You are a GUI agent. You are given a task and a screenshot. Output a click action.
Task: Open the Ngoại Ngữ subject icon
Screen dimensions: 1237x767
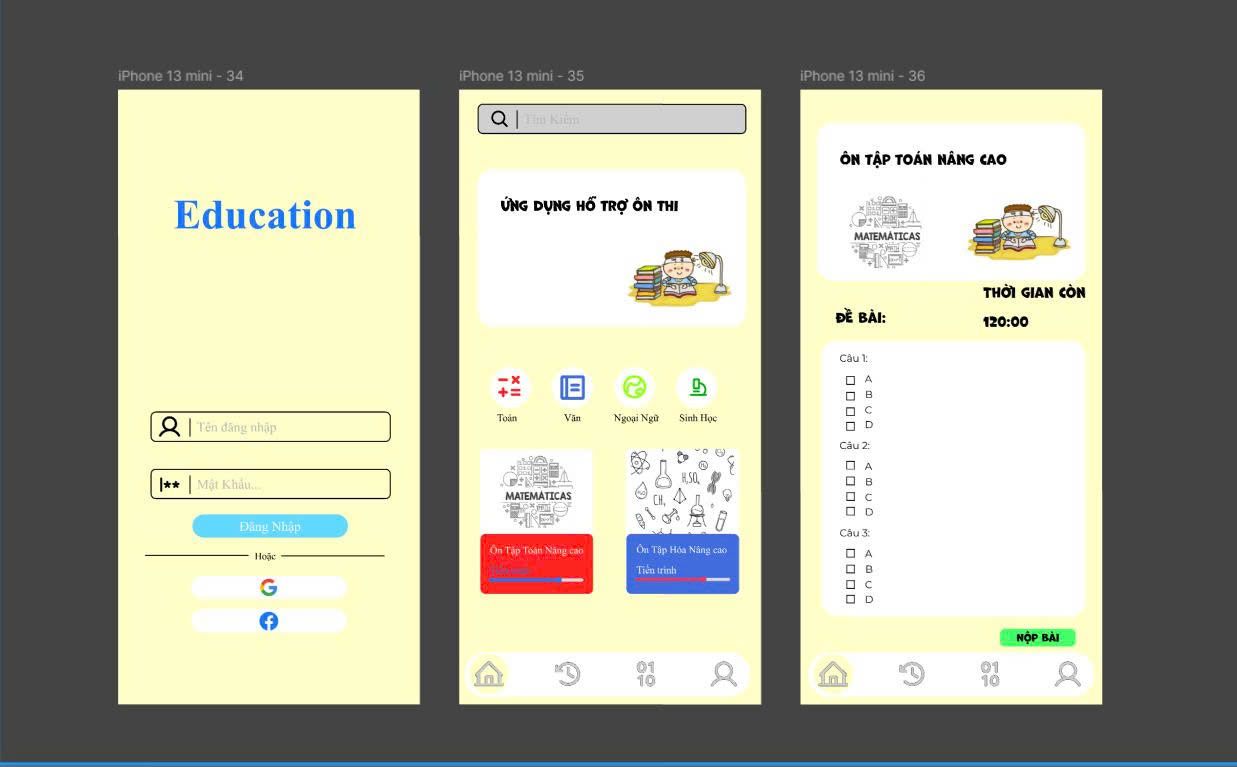tap(635, 386)
